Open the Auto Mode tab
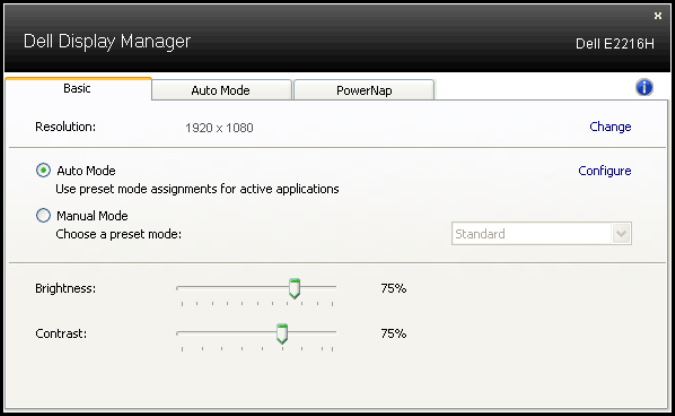This screenshot has height=416, width=675. 220,90
